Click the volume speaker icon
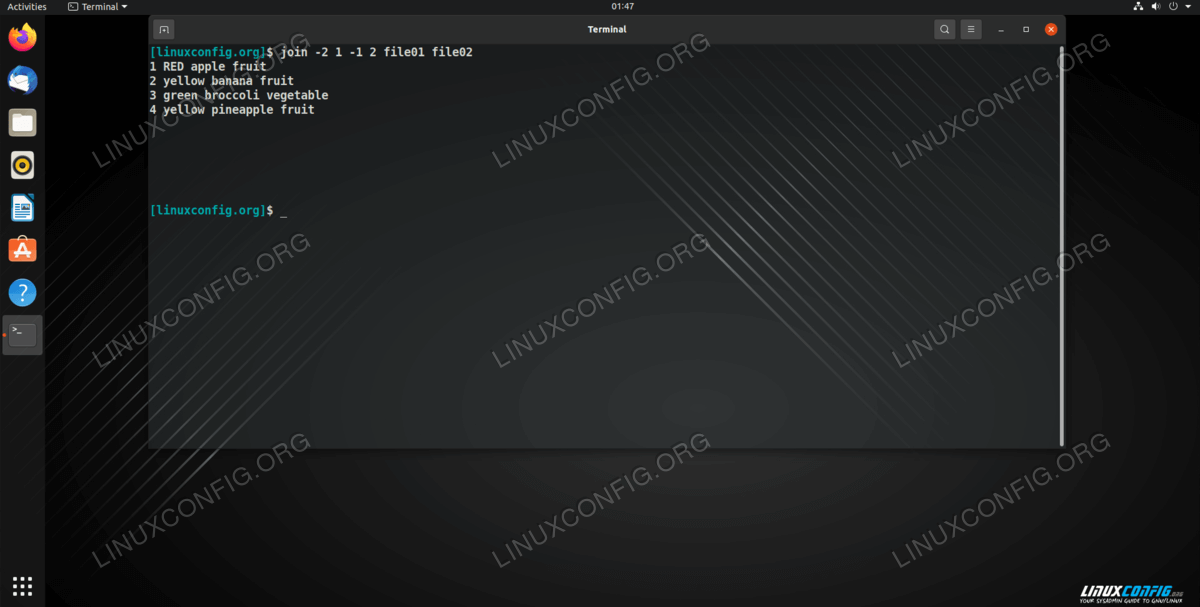Screen dimensions: 1200x607 click(x=1156, y=7)
